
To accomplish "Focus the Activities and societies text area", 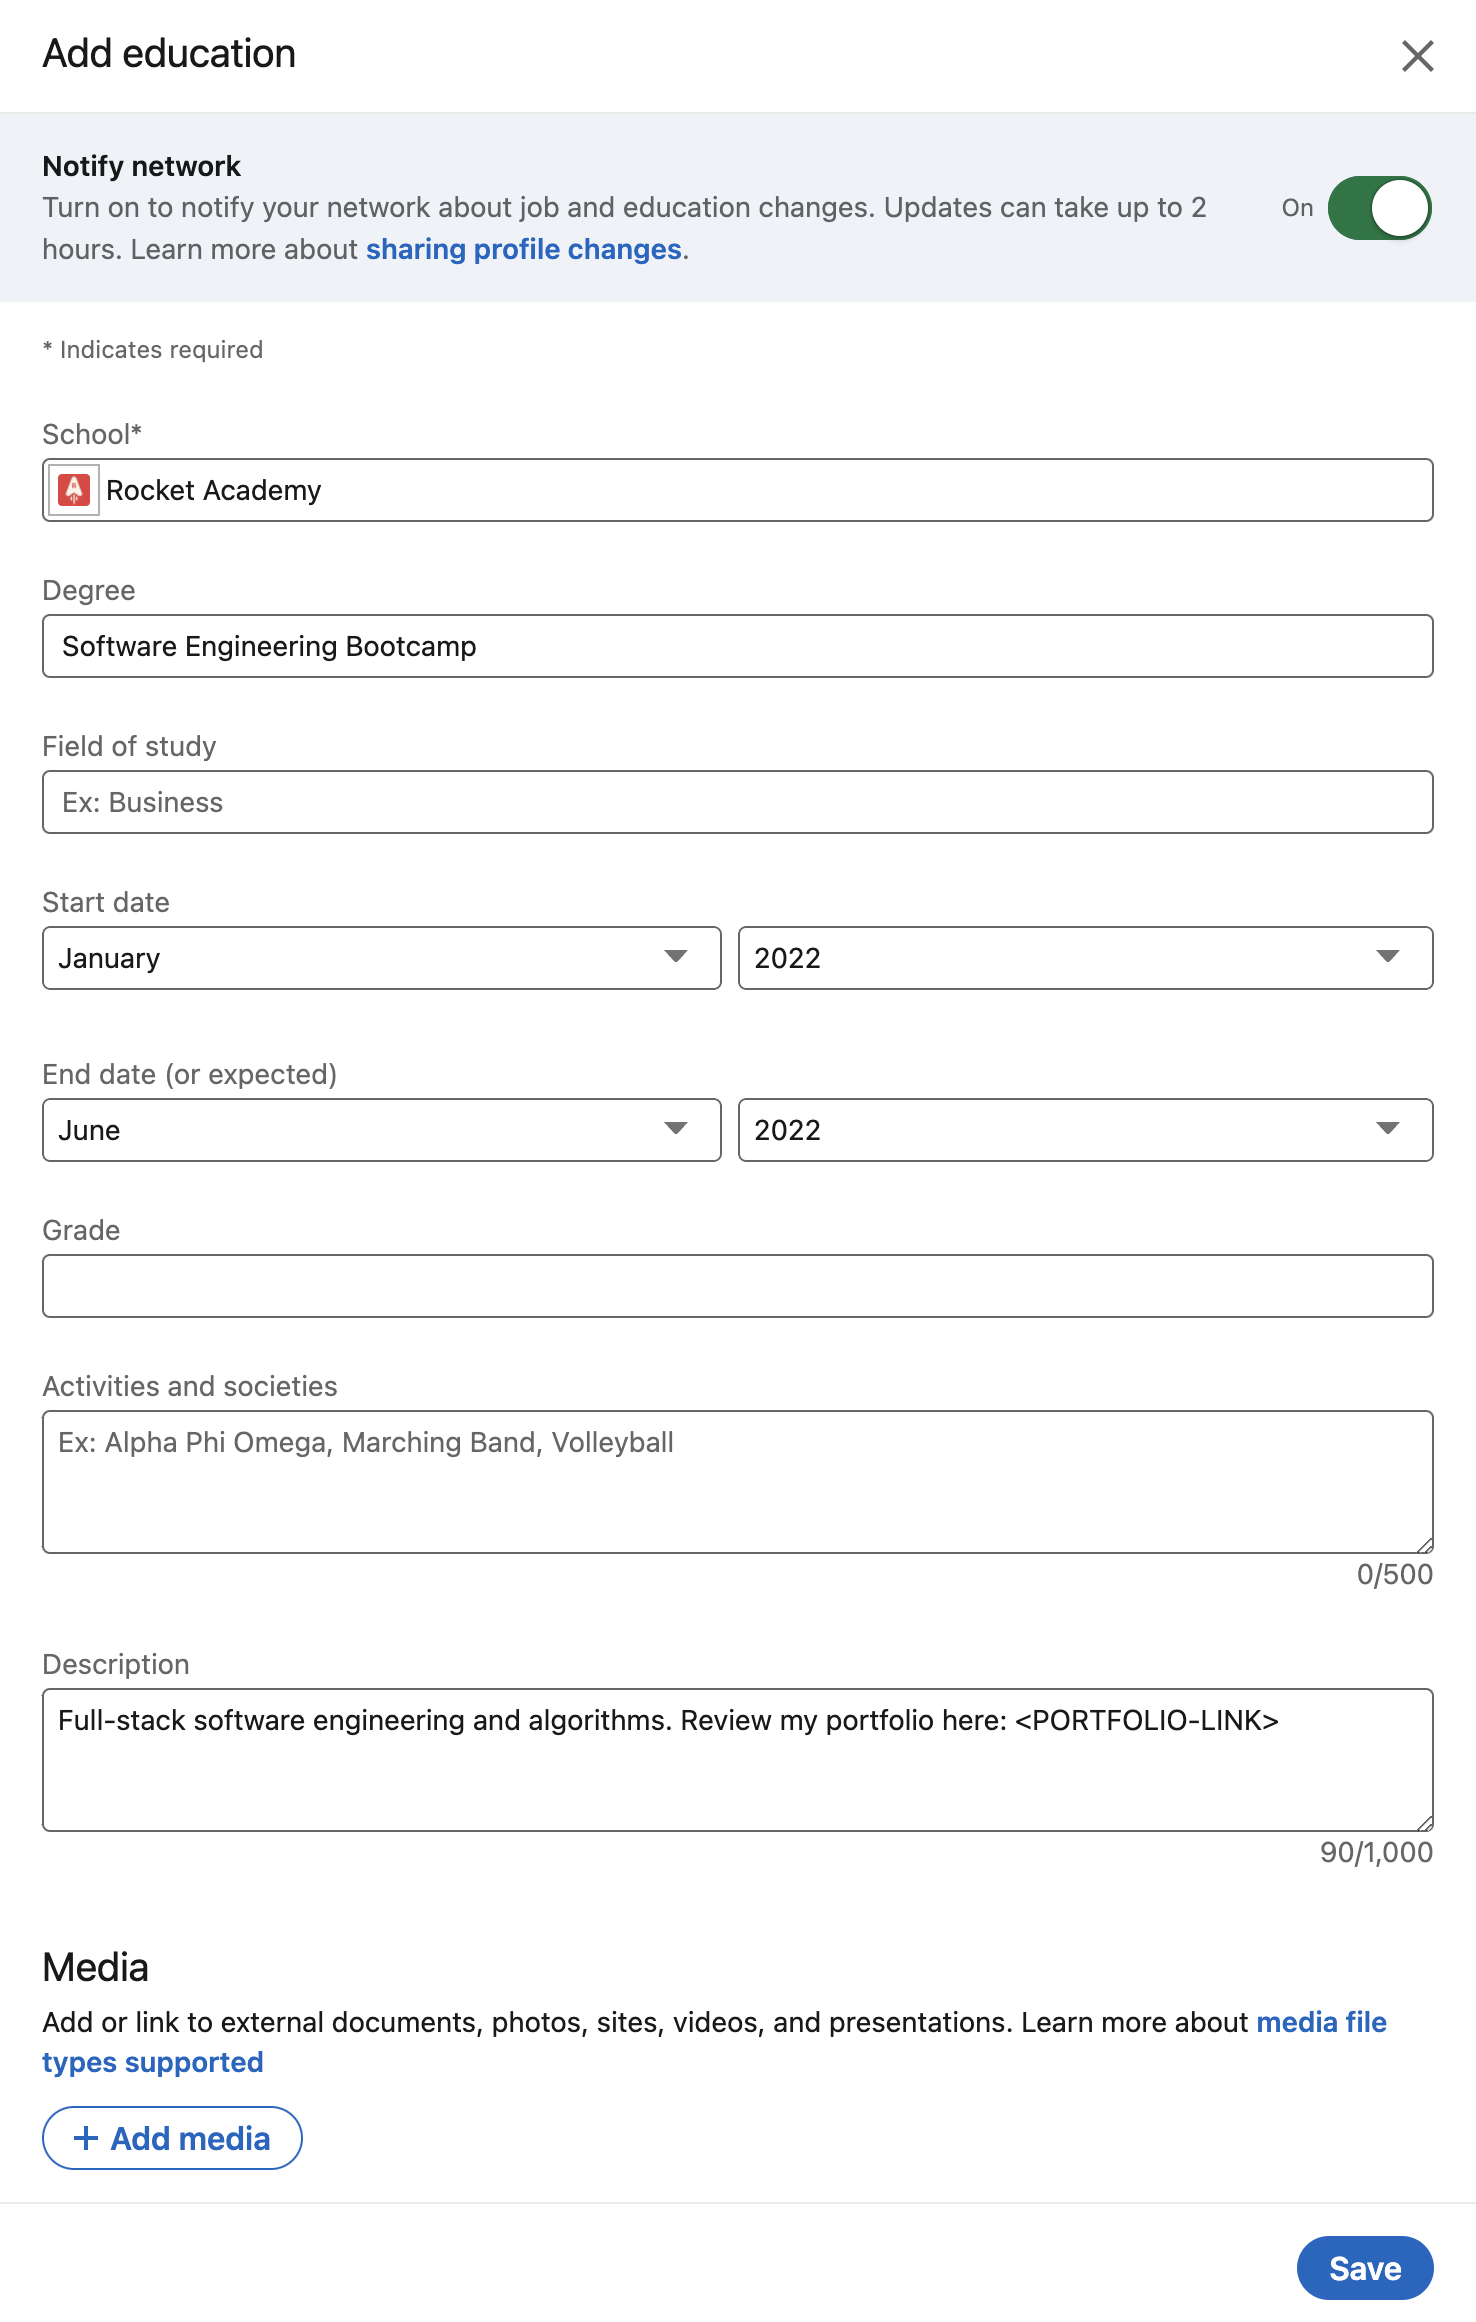I will click(x=737, y=1481).
